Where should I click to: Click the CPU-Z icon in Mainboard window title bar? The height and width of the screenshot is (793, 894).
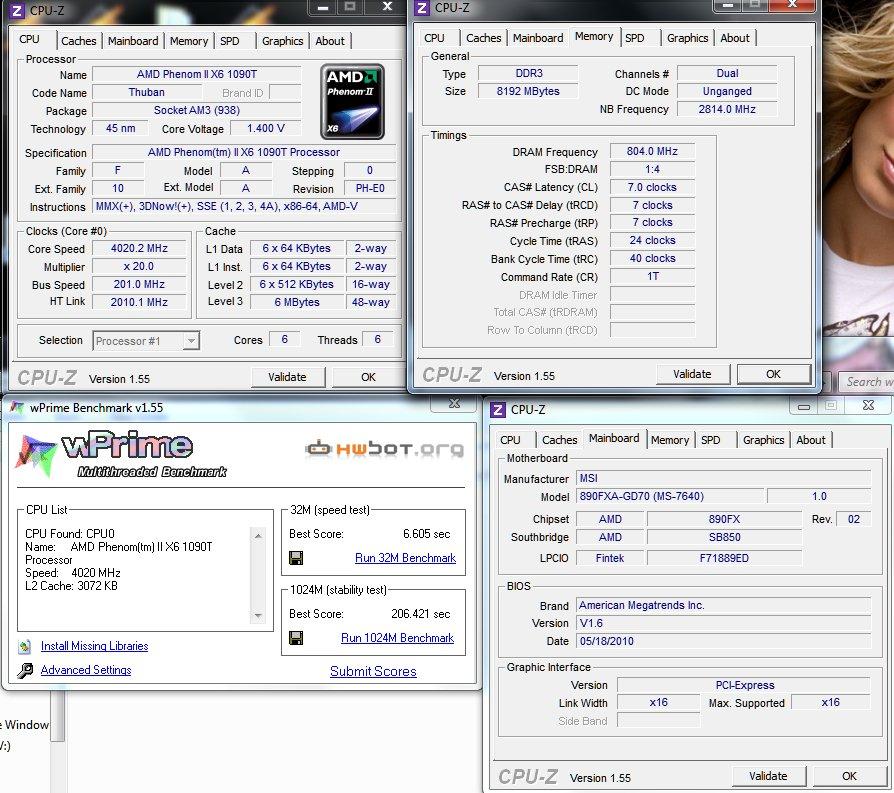498,409
